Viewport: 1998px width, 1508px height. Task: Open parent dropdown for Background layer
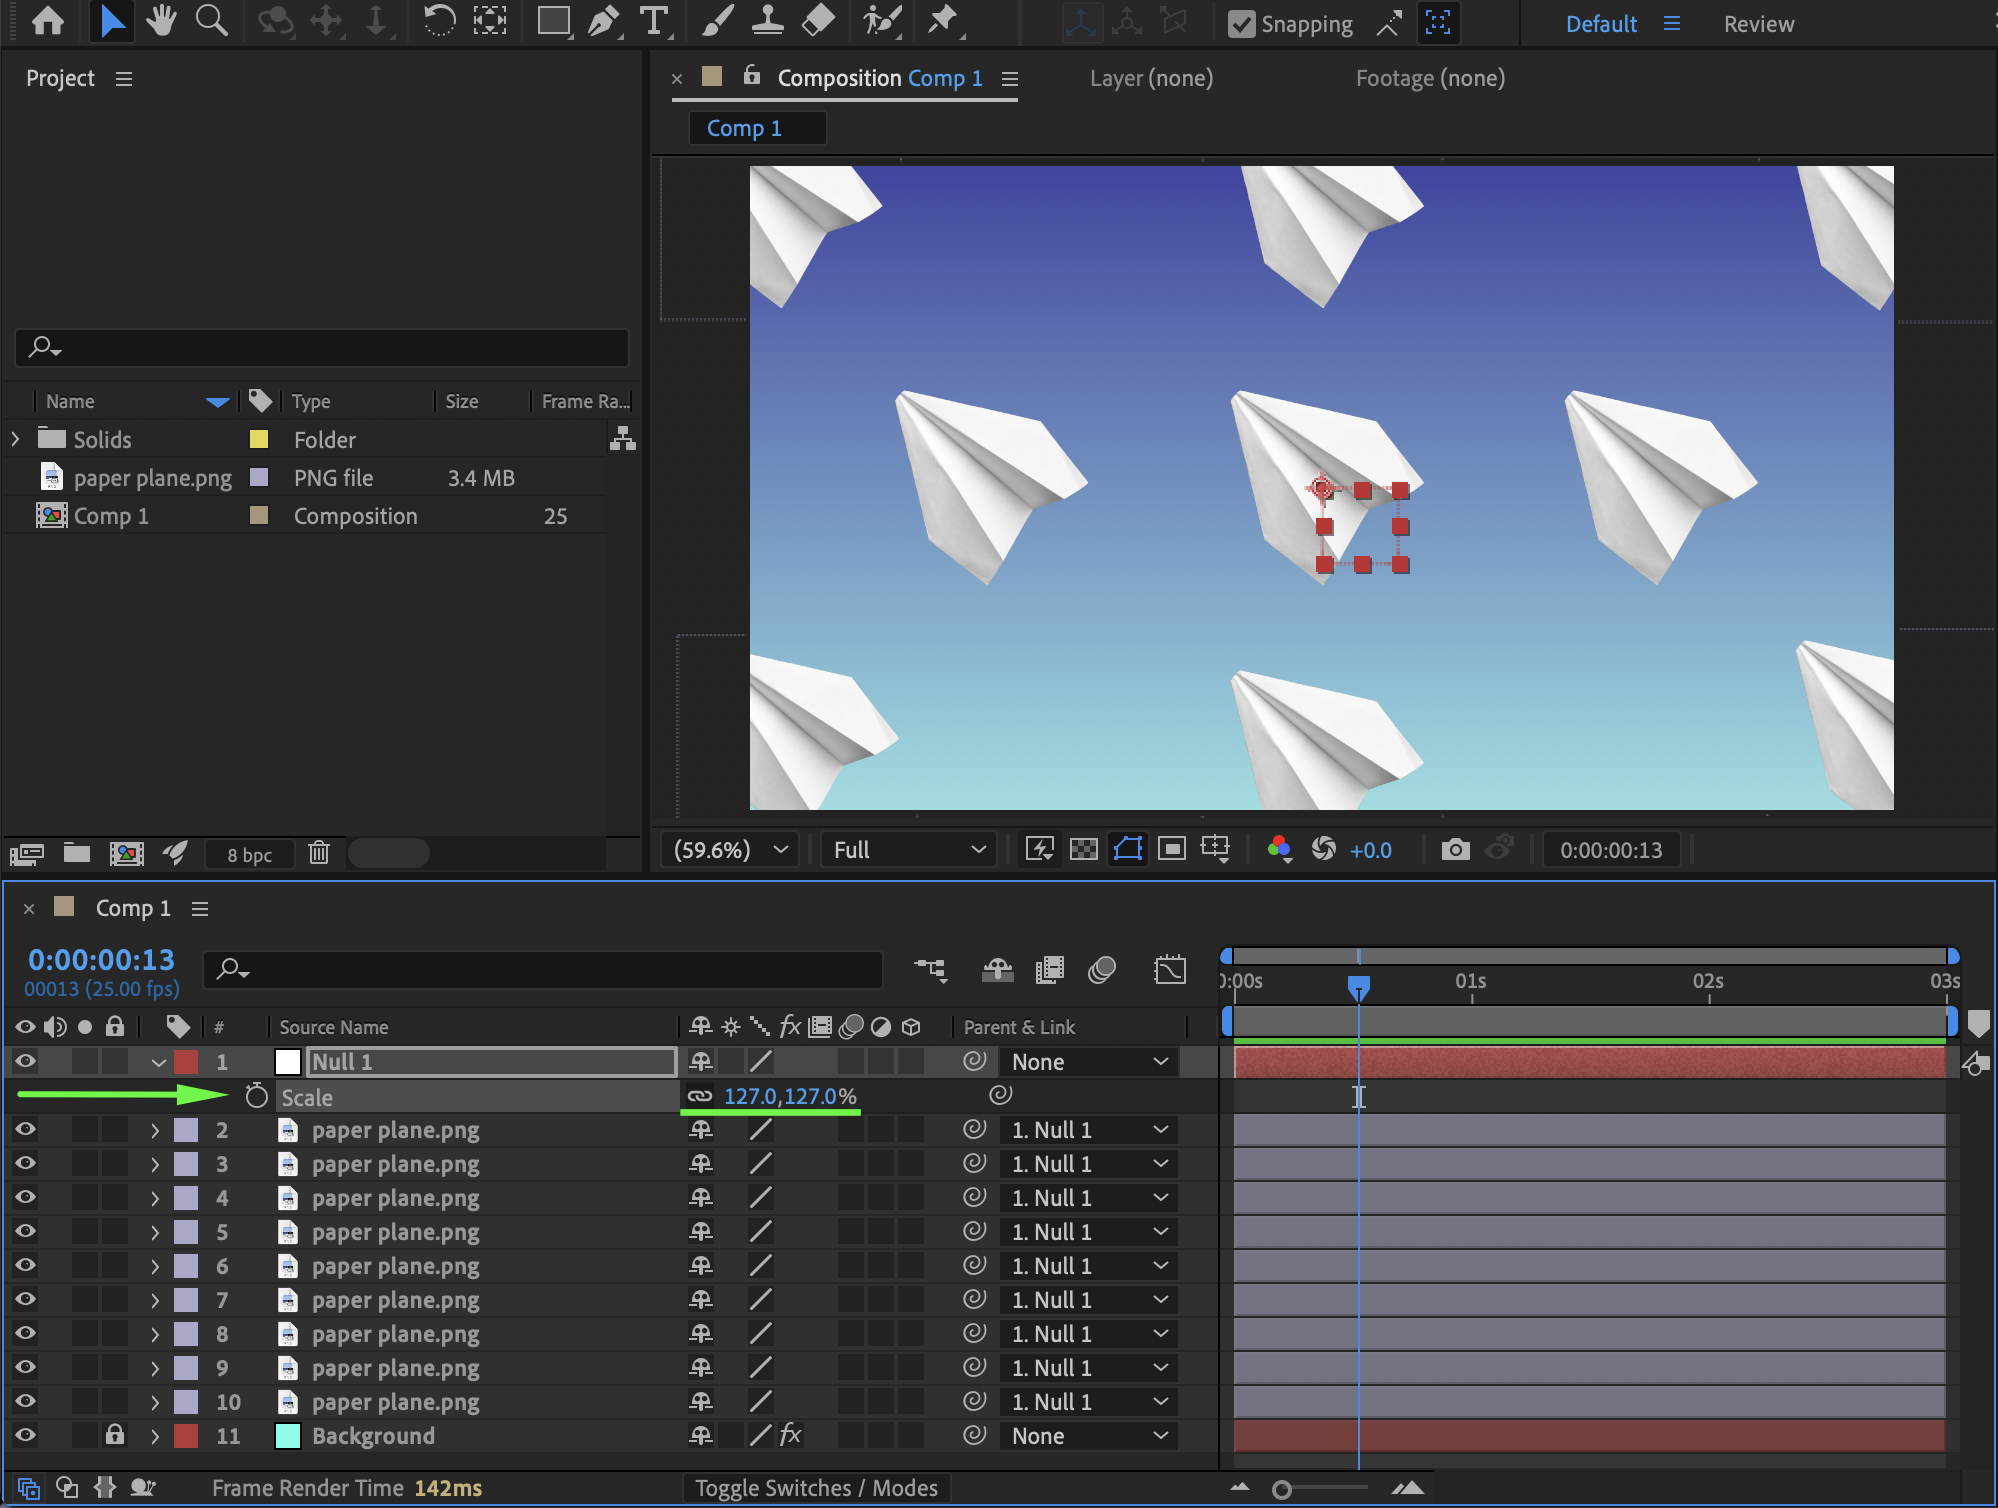[x=1089, y=1436]
